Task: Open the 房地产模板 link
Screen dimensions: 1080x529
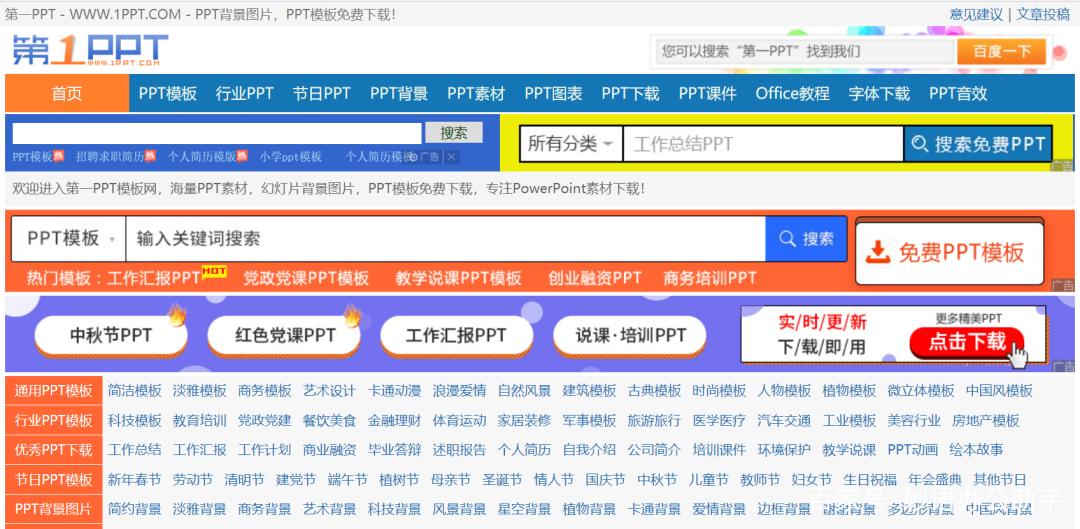Action: 986,420
